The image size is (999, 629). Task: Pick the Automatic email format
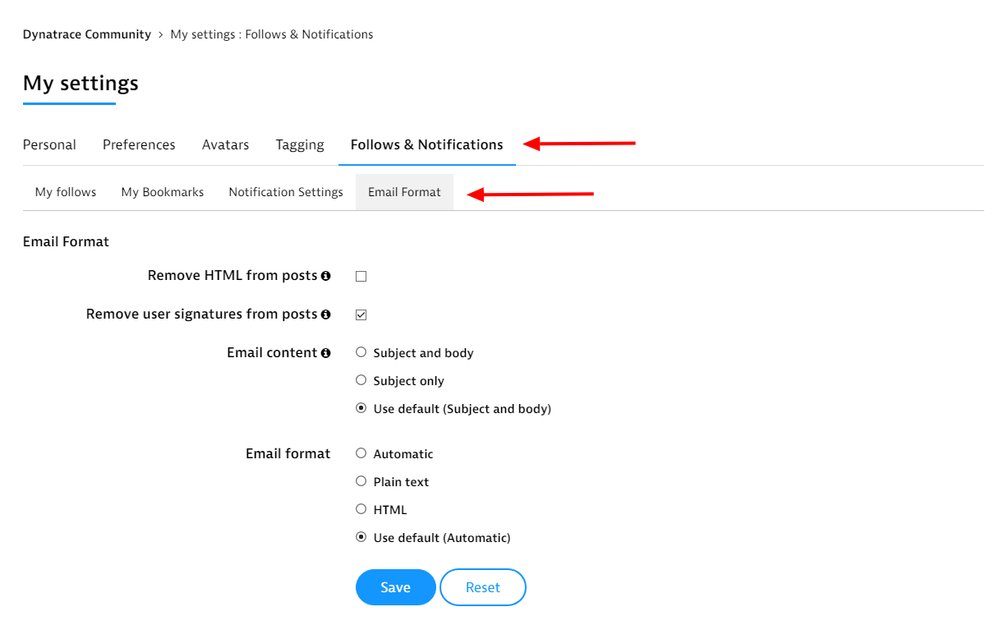pos(361,454)
